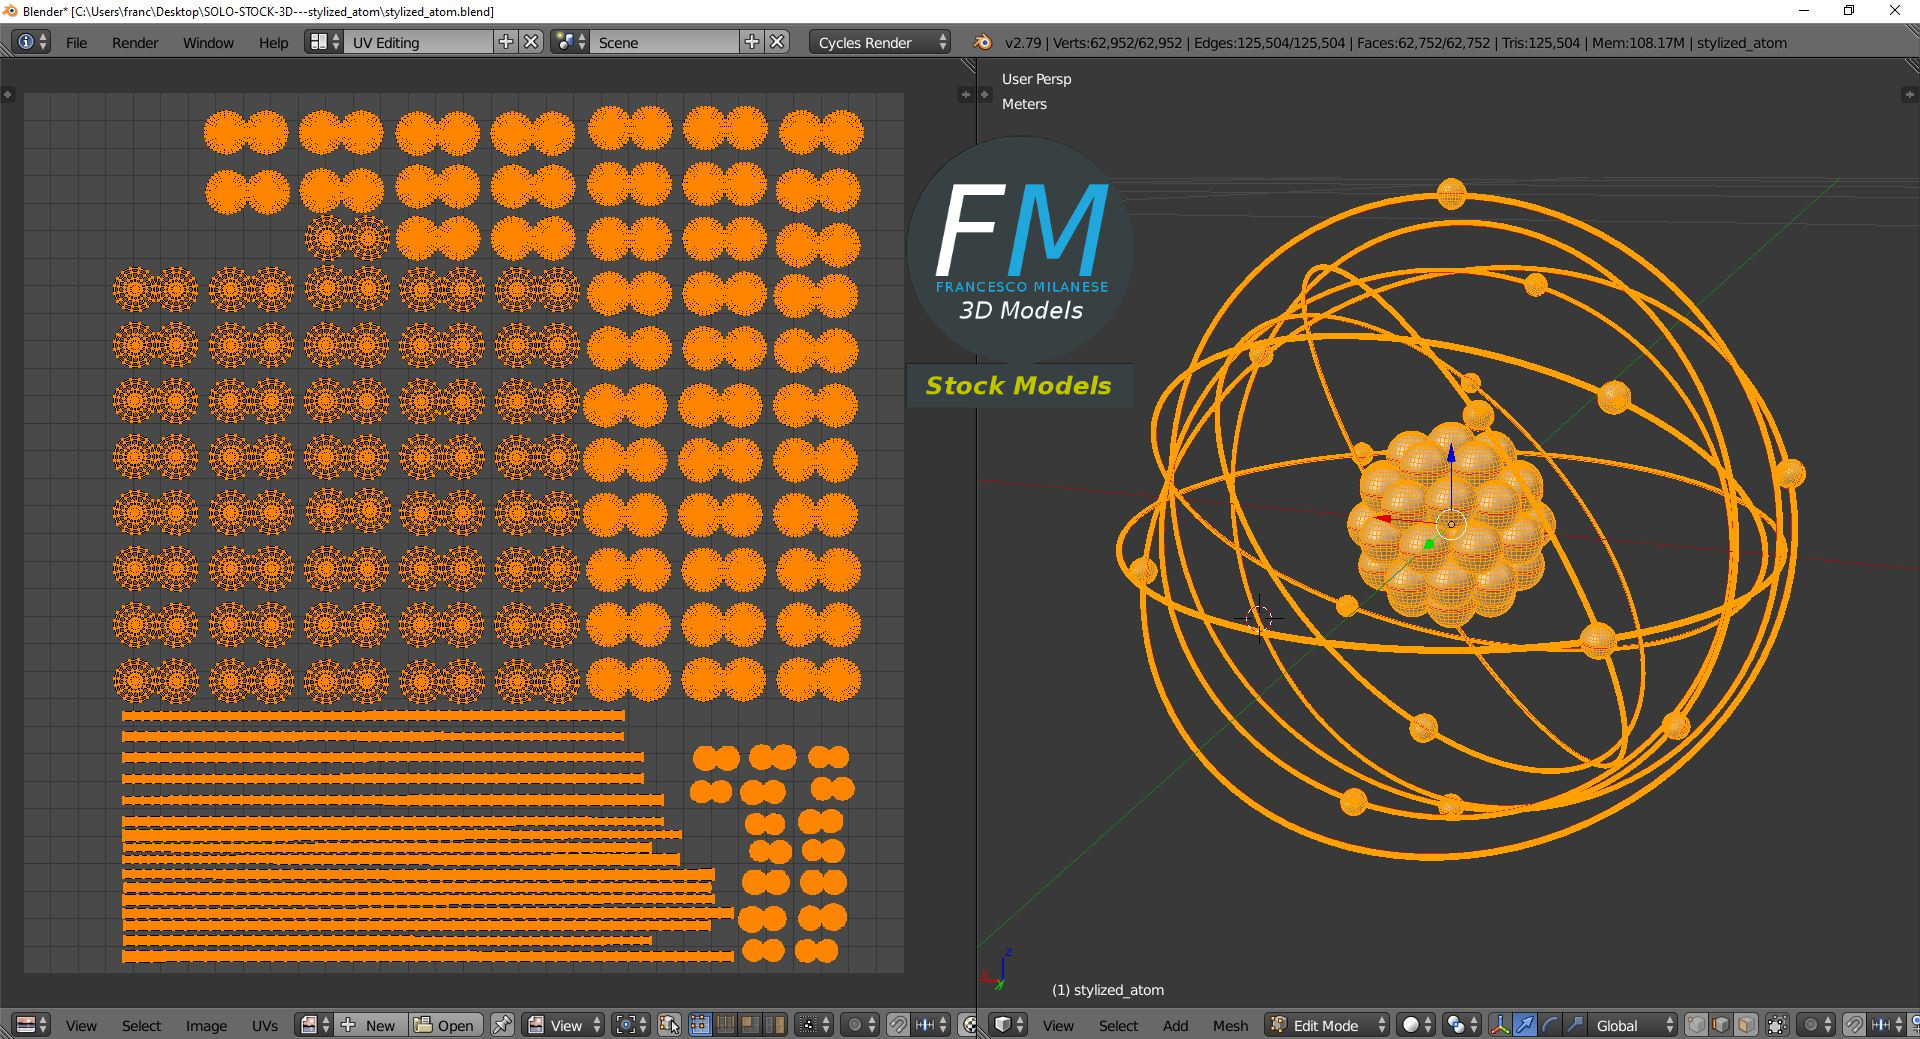The width and height of the screenshot is (1920, 1039).
Task: Click the Blender logo in info header
Action: coord(983,42)
